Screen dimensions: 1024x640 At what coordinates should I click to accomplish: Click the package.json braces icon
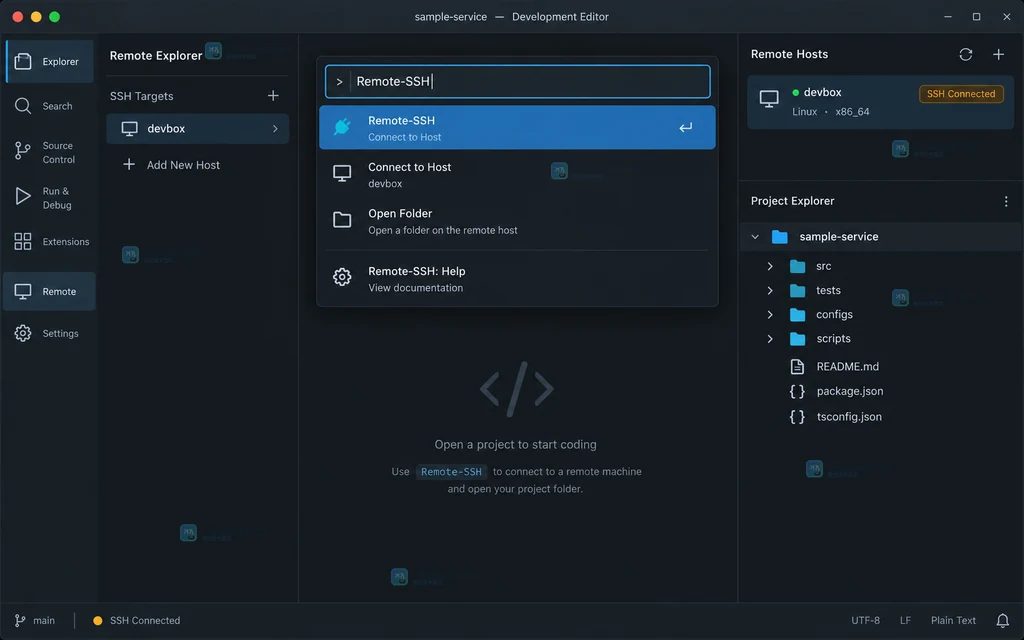[797, 391]
